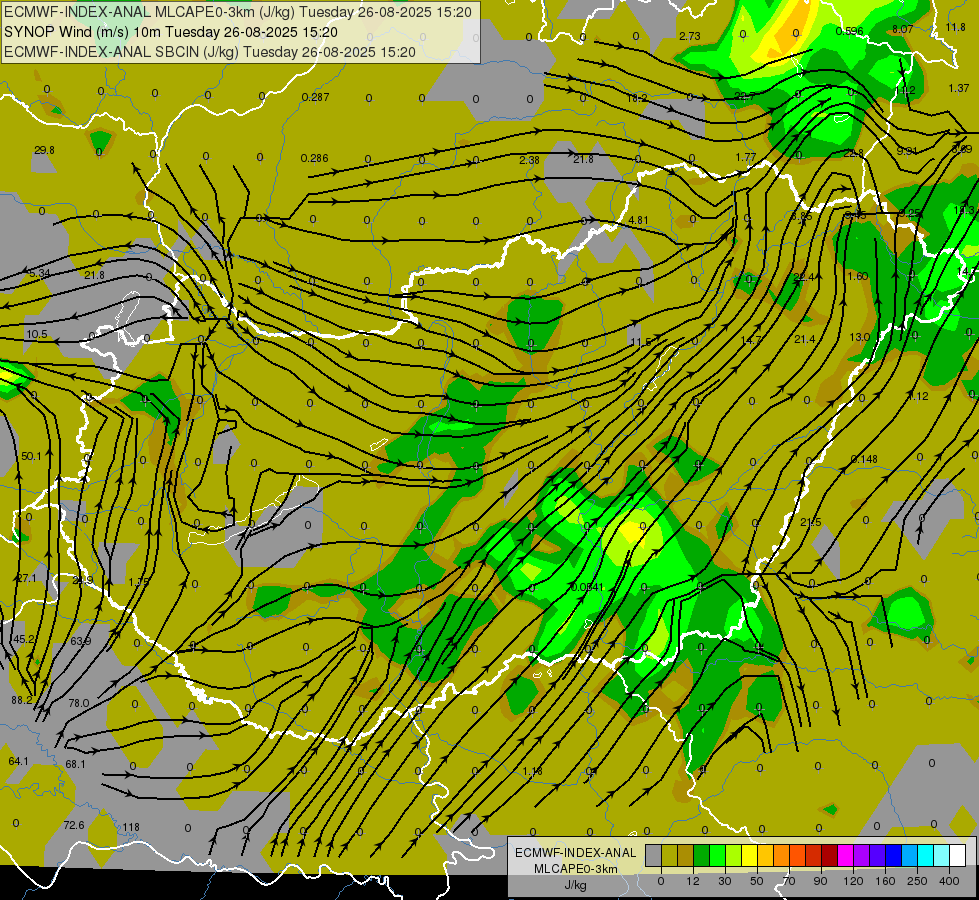Pick the red swatch left of the 90 tick
The height and width of the screenshot is (900, 979).
[x=814, y=855]
